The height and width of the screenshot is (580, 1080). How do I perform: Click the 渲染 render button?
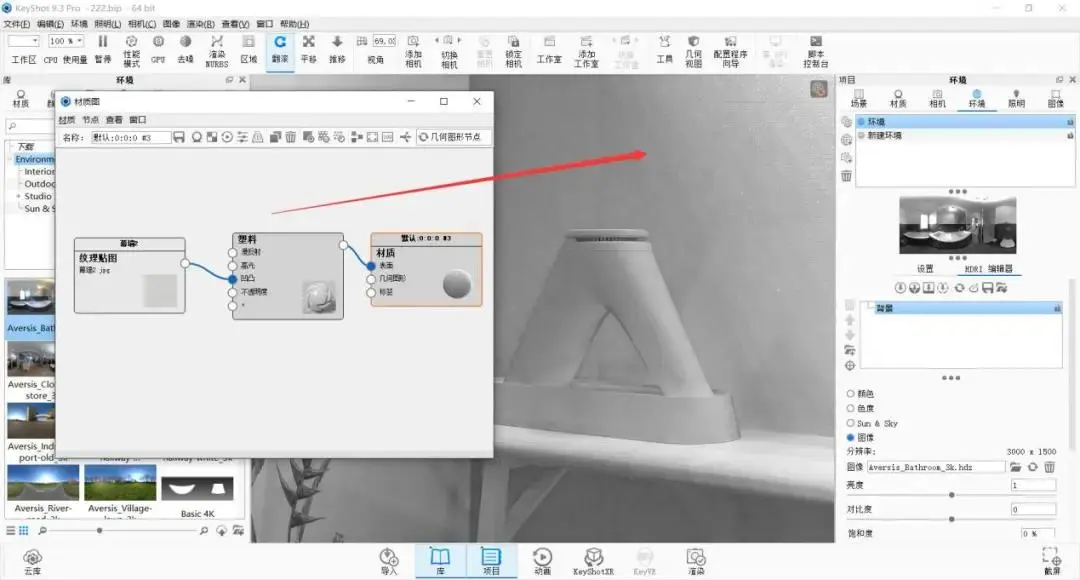(x=696, y=561)
